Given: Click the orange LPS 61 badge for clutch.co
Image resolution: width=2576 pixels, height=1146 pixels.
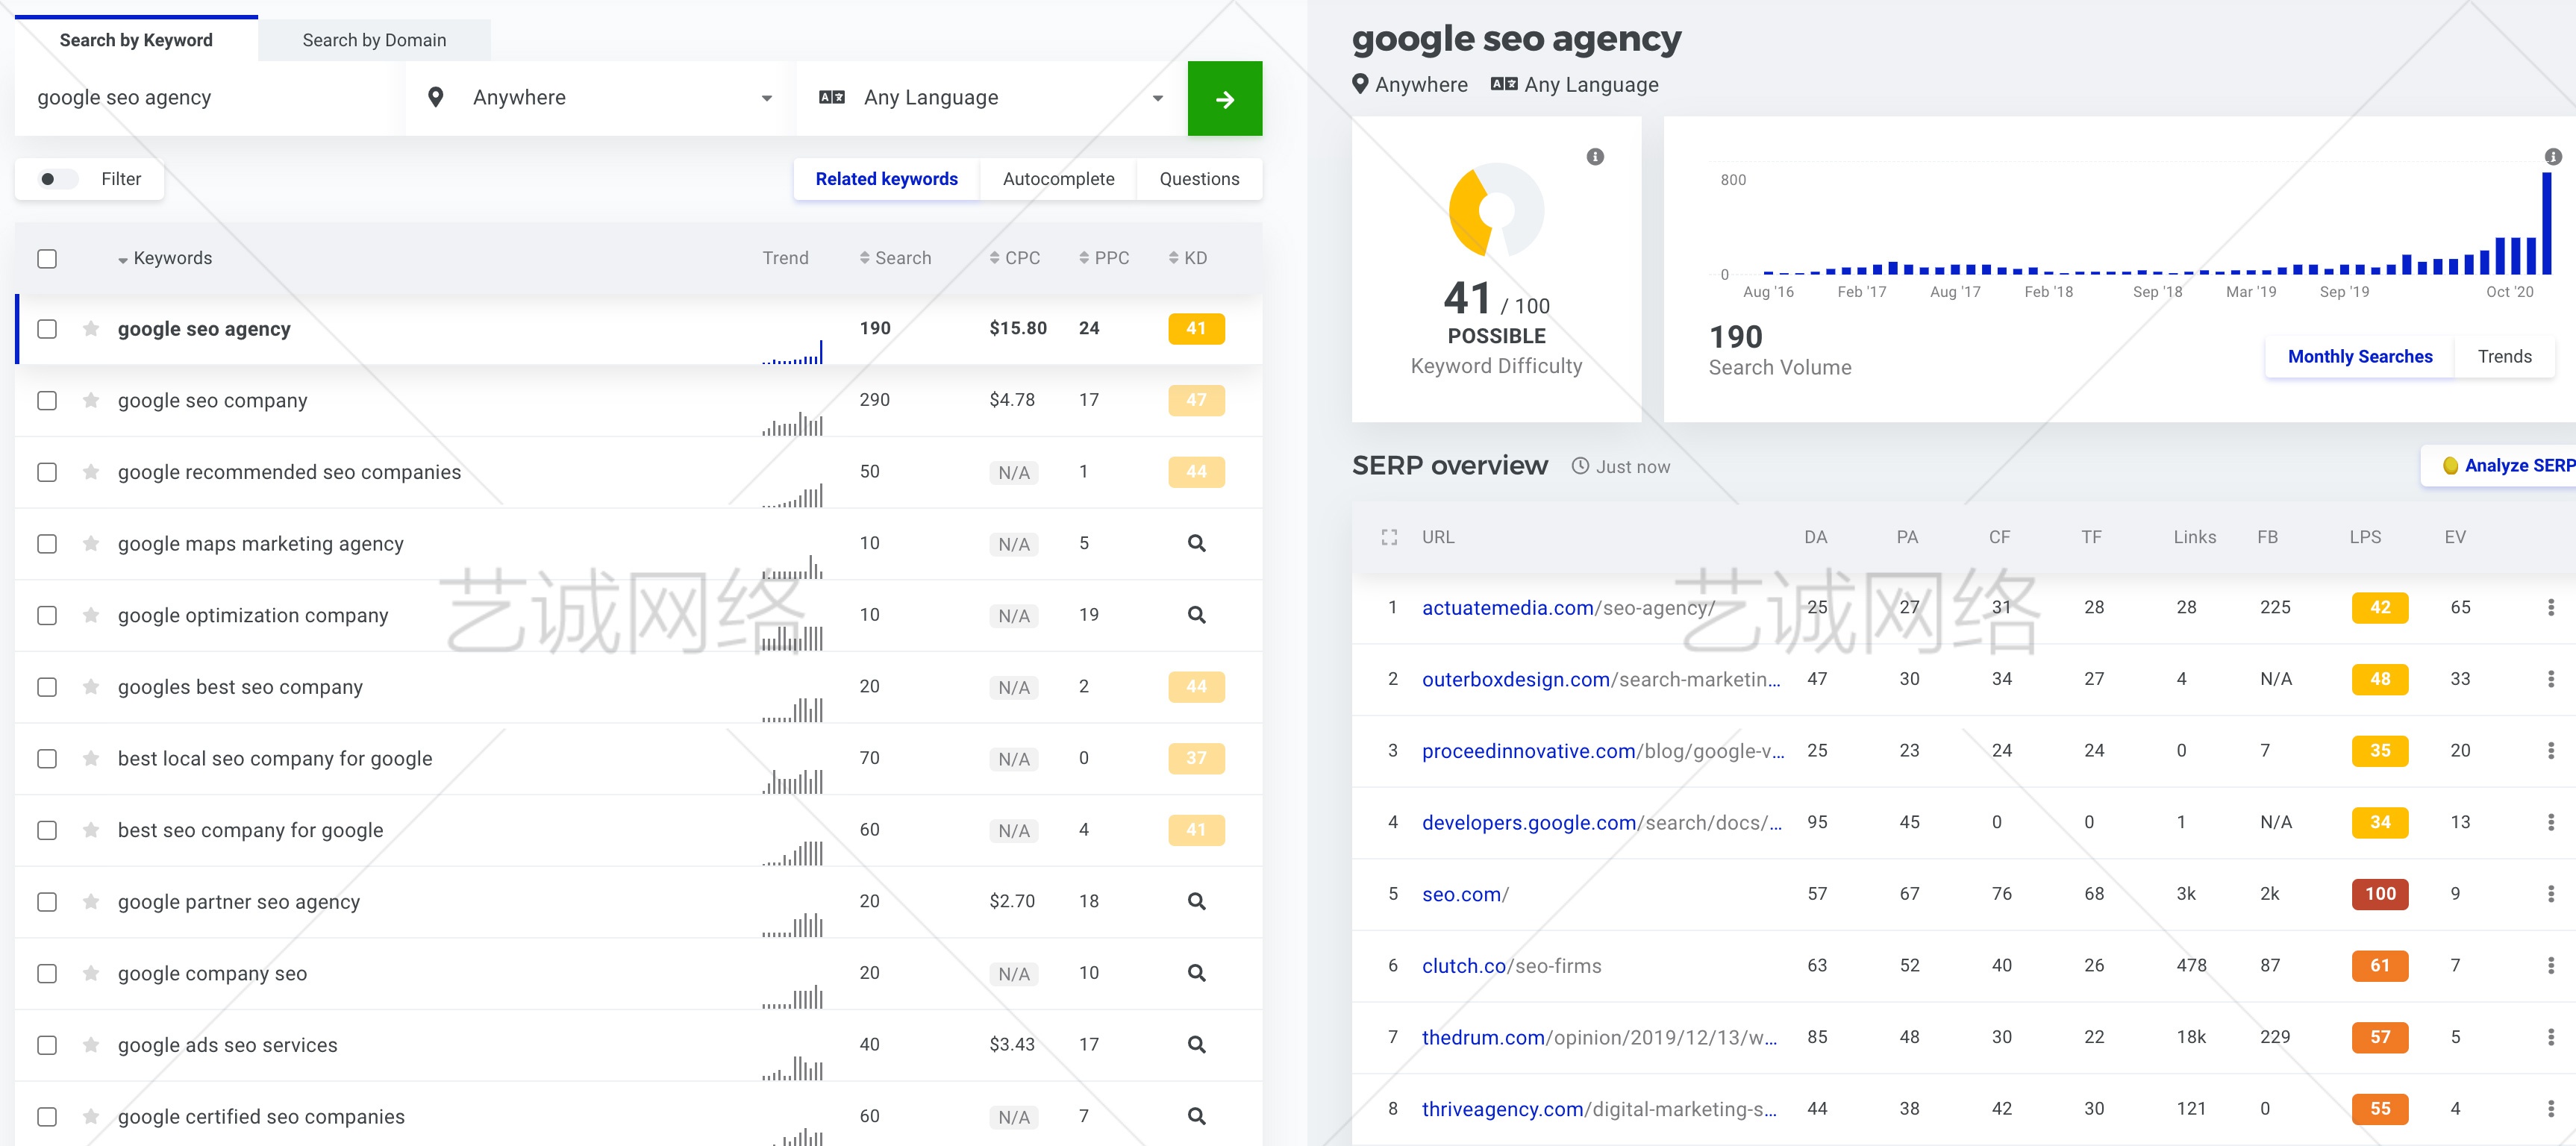Looking at the screenshot, I should (2379, 966).
